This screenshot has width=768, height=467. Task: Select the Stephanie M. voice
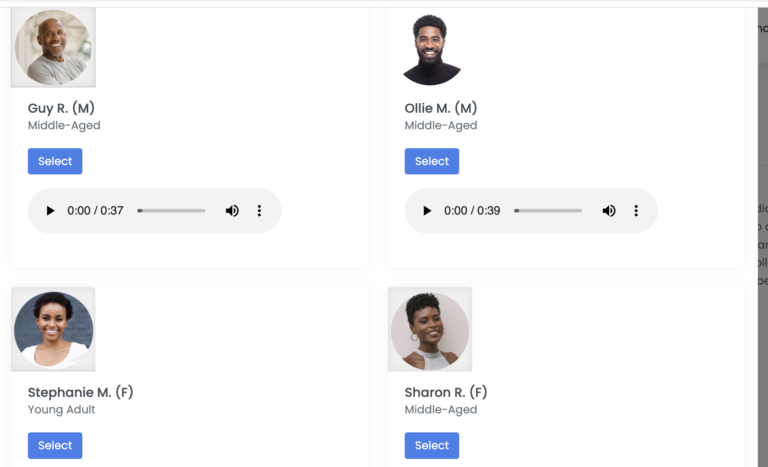pos(55,445)
